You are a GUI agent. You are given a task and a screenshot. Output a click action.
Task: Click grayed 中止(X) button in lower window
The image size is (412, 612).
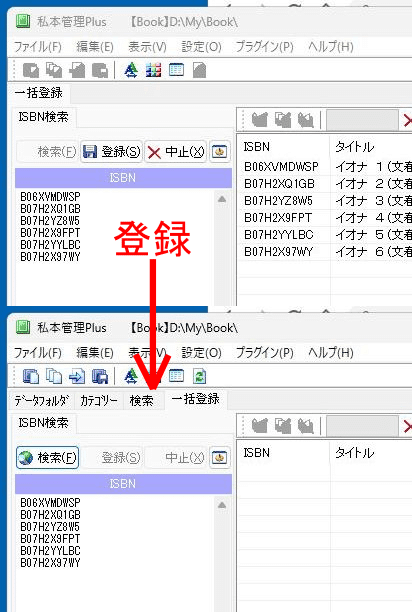click(x=176, y=457)
